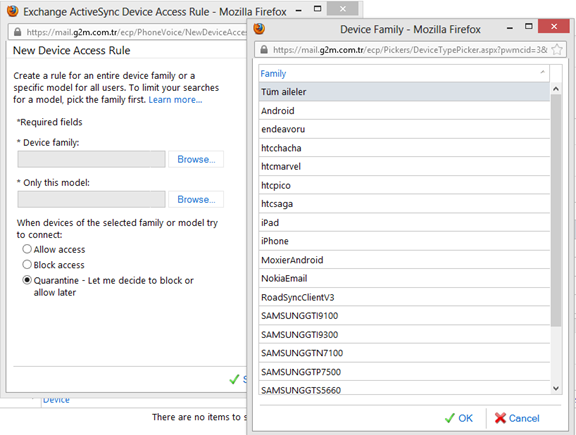The height and width of the screenshot is (435, 576).
Task: Select htcsaga family row
Action: click(404, 204)
